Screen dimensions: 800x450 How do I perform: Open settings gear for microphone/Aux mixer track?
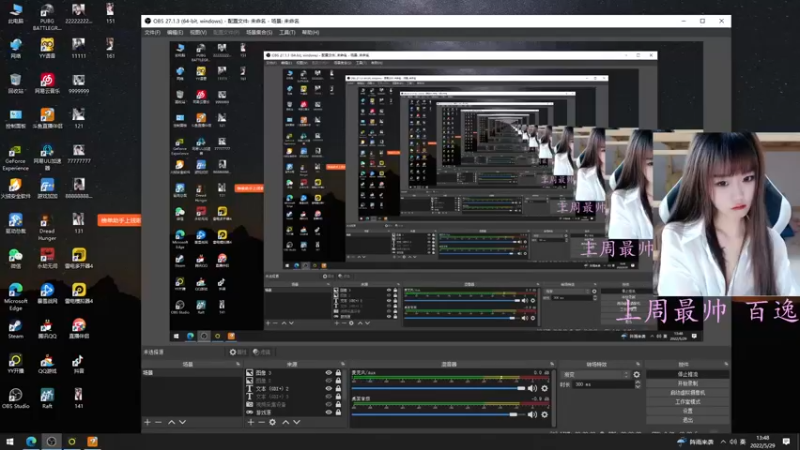click(x=544, y=388)
